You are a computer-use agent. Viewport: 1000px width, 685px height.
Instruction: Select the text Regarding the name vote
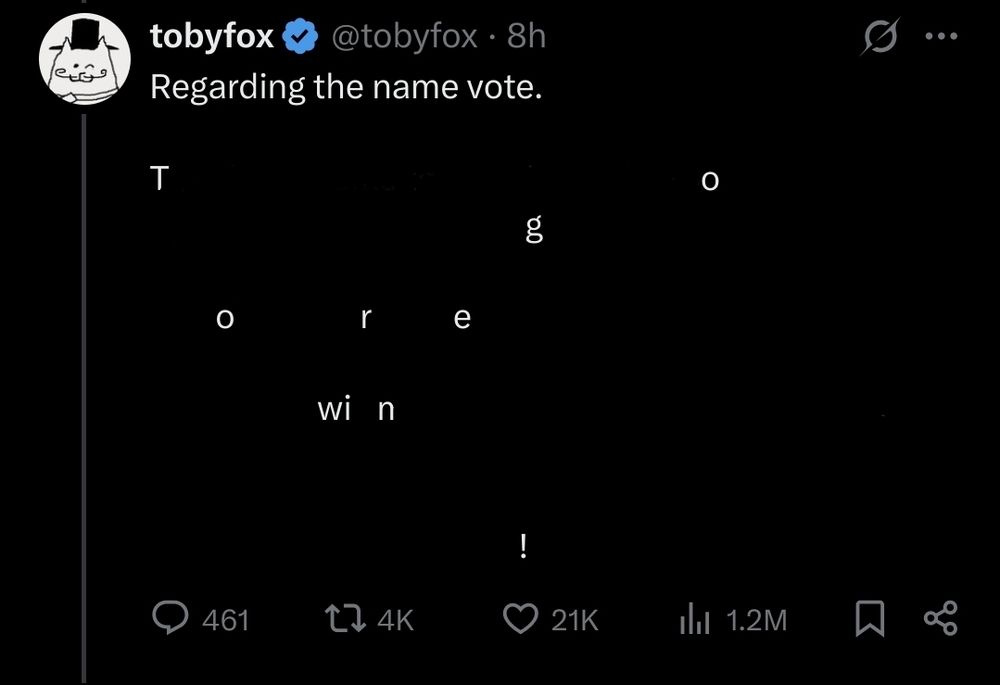point(344,86)
